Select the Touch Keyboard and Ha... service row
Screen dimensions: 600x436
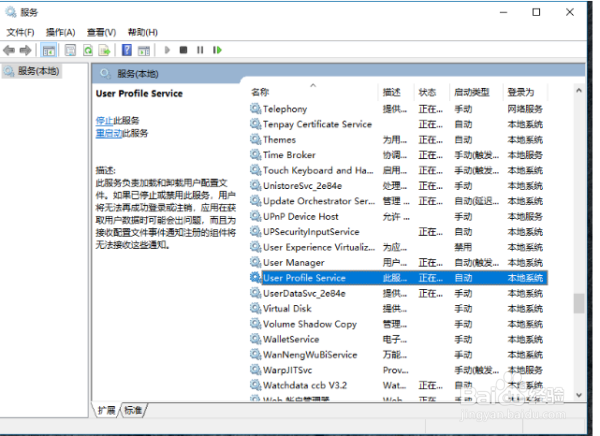(x=399, y=170)
